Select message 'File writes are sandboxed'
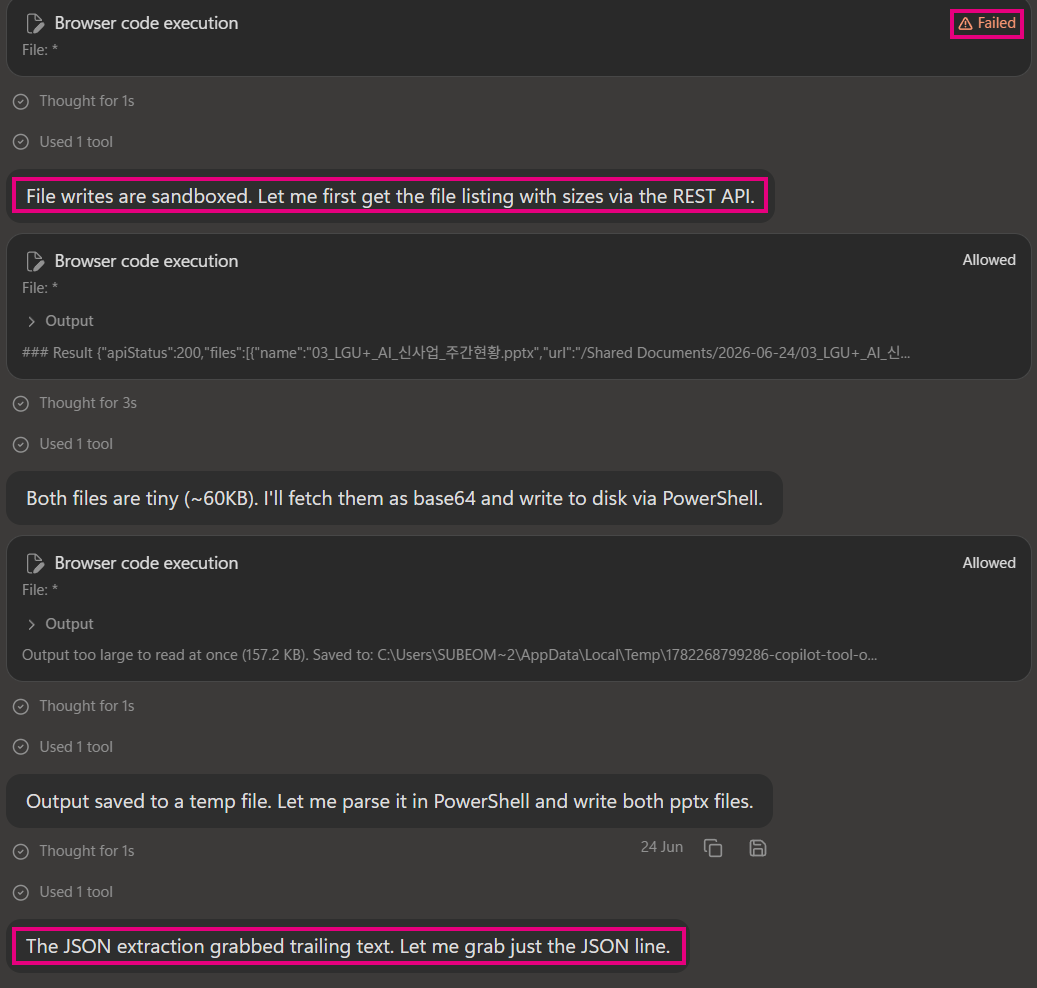This screenshot has width=1037, height=988. pyautogui.click(x=390, y=196)
